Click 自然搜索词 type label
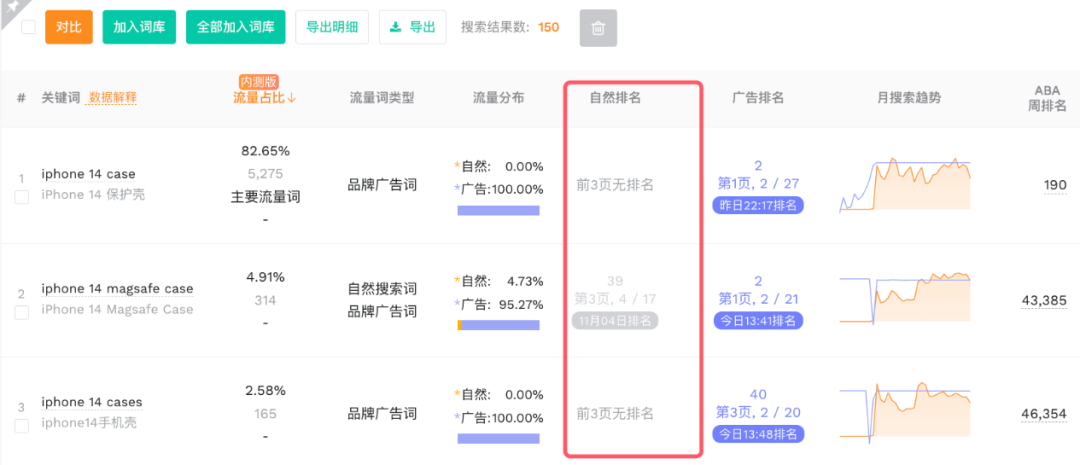 click(x=382, y=289)
